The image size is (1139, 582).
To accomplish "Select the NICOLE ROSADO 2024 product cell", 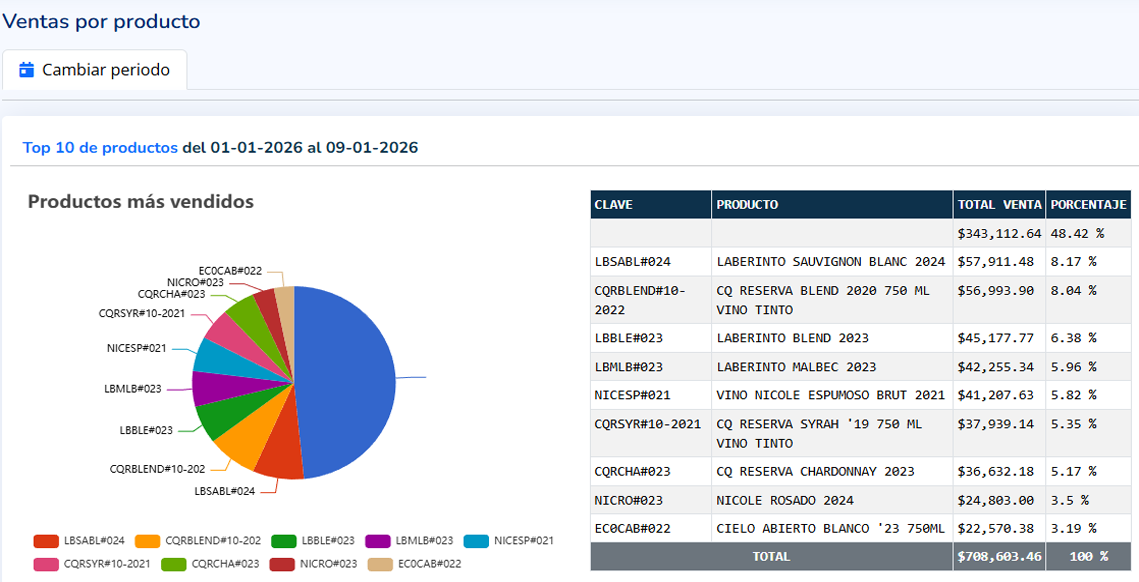I will pyautogui.click(x=785, y=500).
